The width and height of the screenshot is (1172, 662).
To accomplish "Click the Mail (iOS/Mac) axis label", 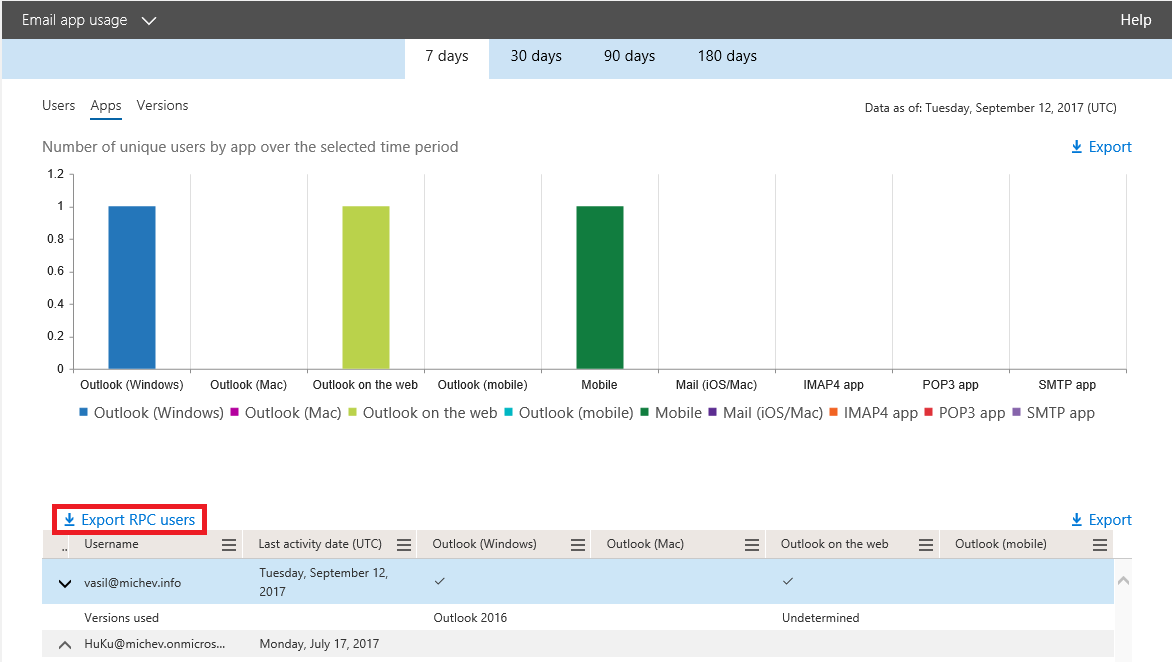I will [716, 385].
